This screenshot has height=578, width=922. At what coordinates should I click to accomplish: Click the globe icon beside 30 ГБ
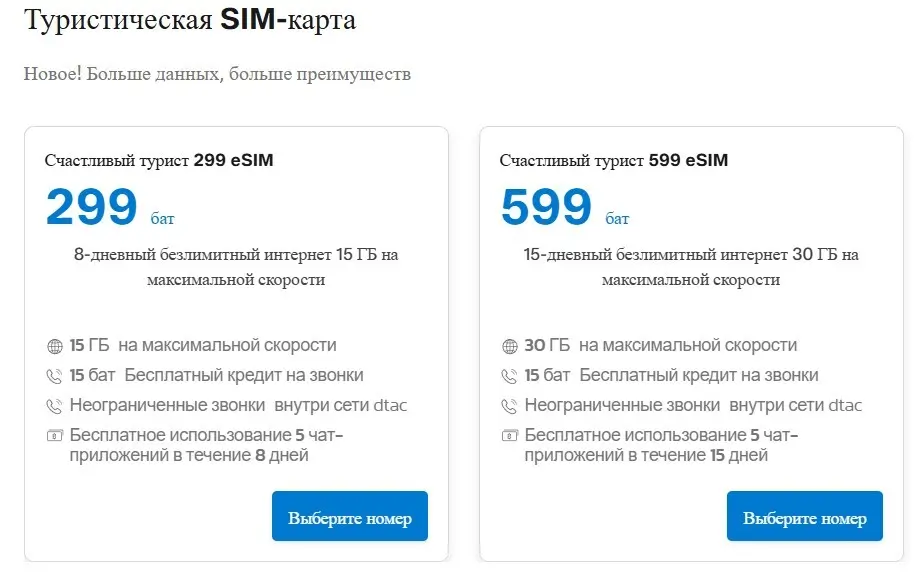coord(510,346)
